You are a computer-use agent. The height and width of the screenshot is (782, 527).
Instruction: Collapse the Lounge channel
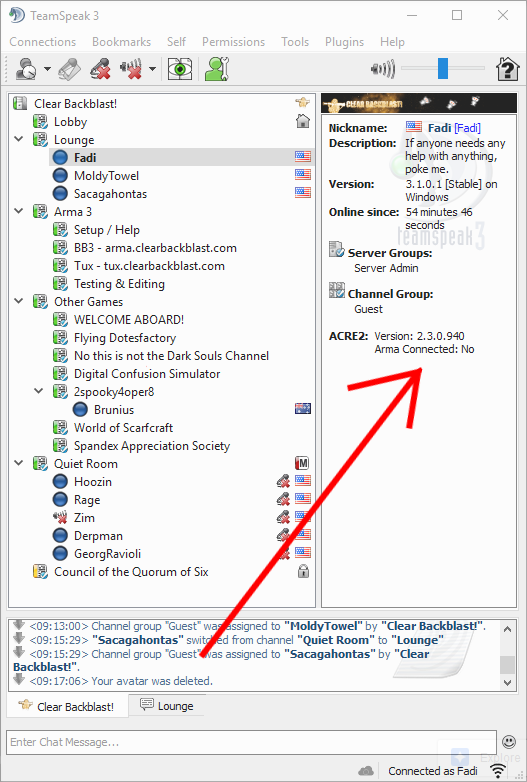coord(18,139)
